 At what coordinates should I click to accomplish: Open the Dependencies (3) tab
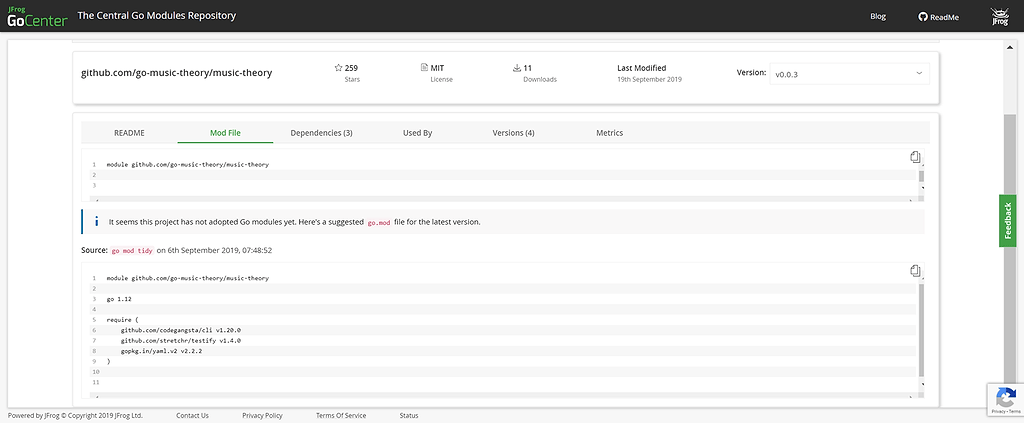321,133
